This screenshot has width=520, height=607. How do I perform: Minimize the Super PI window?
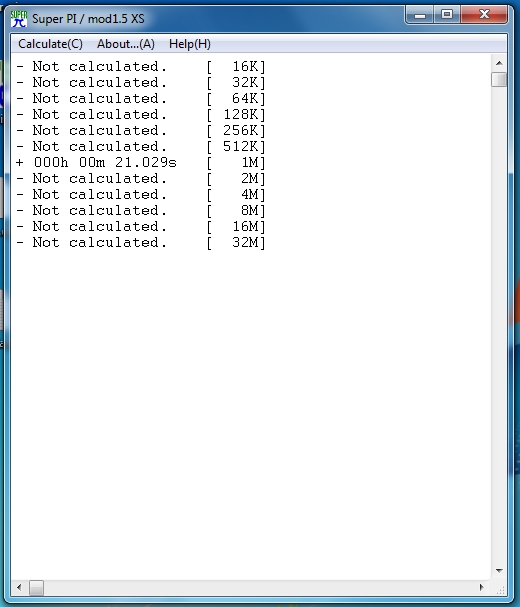point(420,15)
